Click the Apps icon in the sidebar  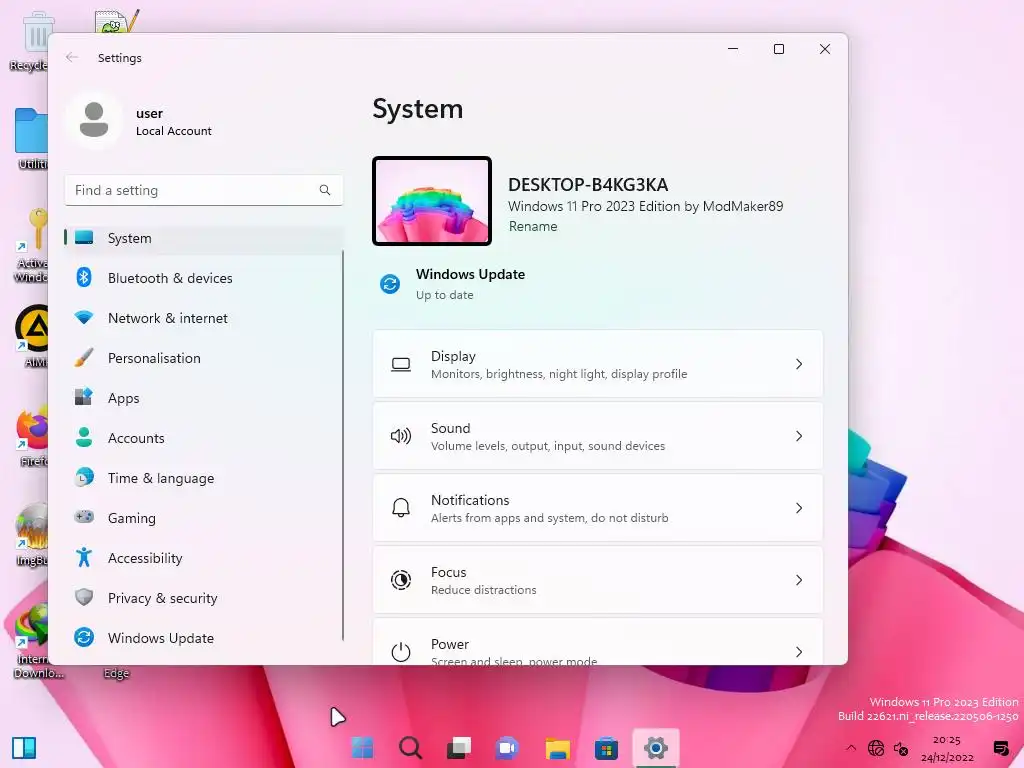click(x=84, y=397)
